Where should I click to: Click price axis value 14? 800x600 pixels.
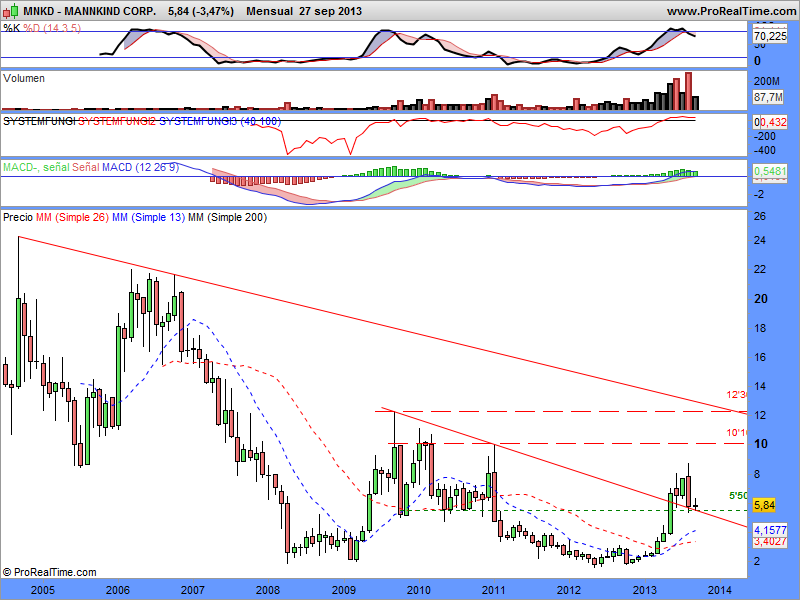click(760, 386)
